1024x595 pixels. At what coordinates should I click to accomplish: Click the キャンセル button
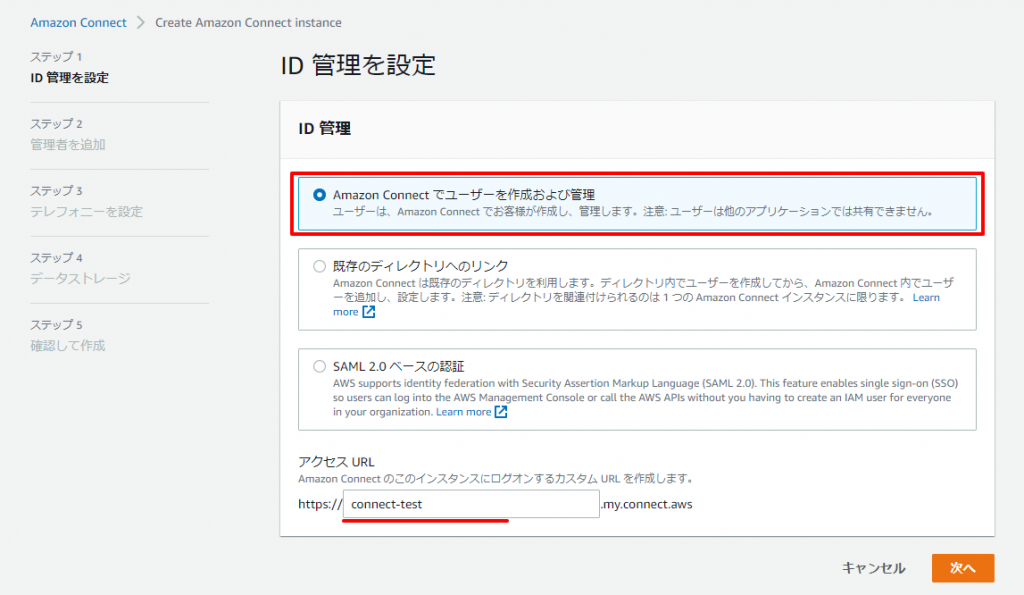[x=873, y=568]
